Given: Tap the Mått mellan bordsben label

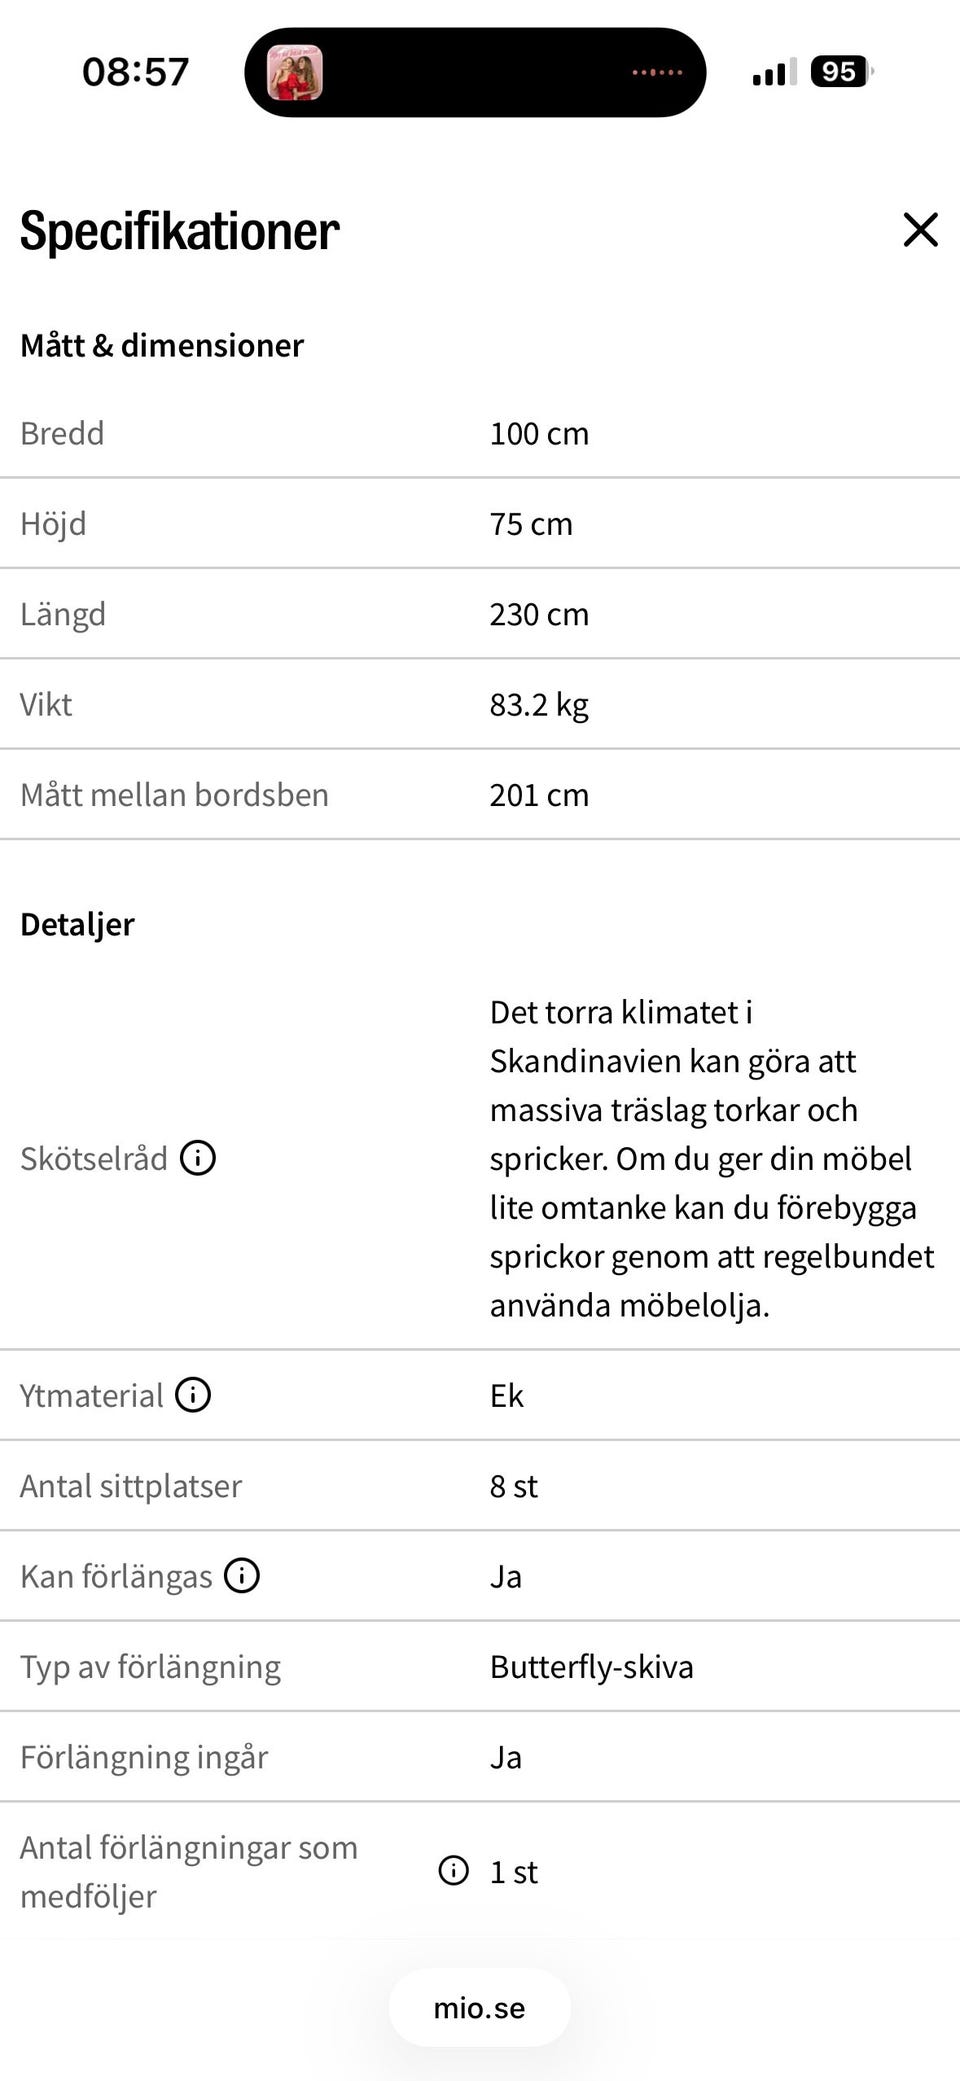Looking at the screenshot, I should pos(174,795).
